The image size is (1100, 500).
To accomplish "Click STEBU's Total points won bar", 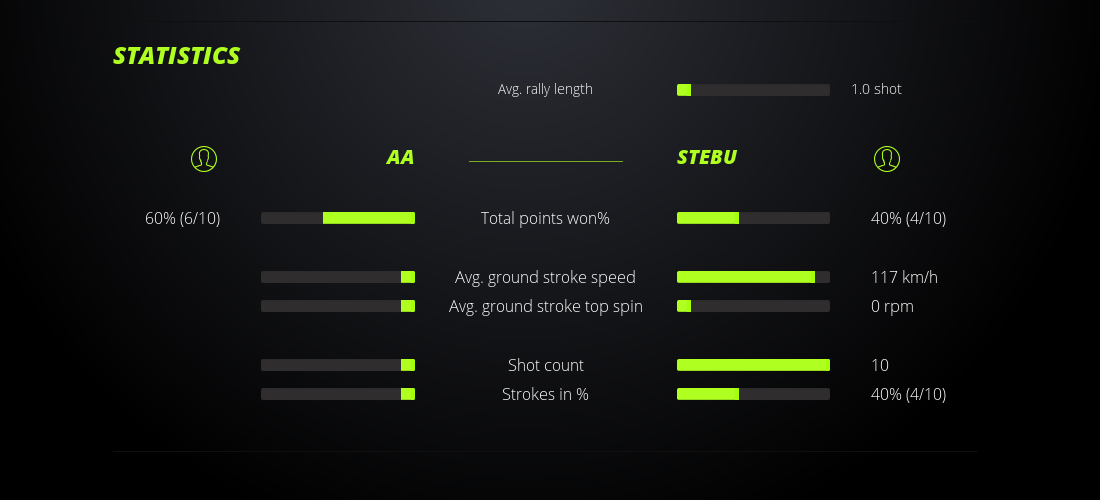I will pos(753,218).
